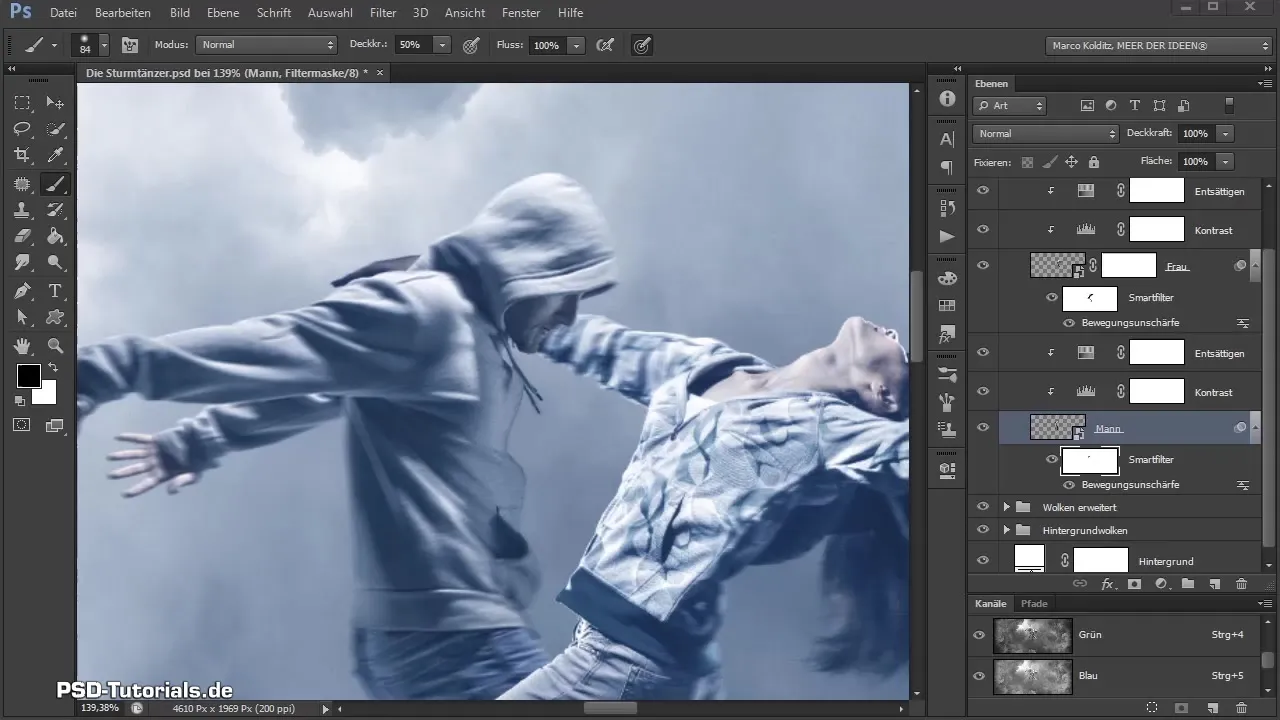Open the Datei menu
Viewport: 1280px width, 720px height.
point(62,13)
